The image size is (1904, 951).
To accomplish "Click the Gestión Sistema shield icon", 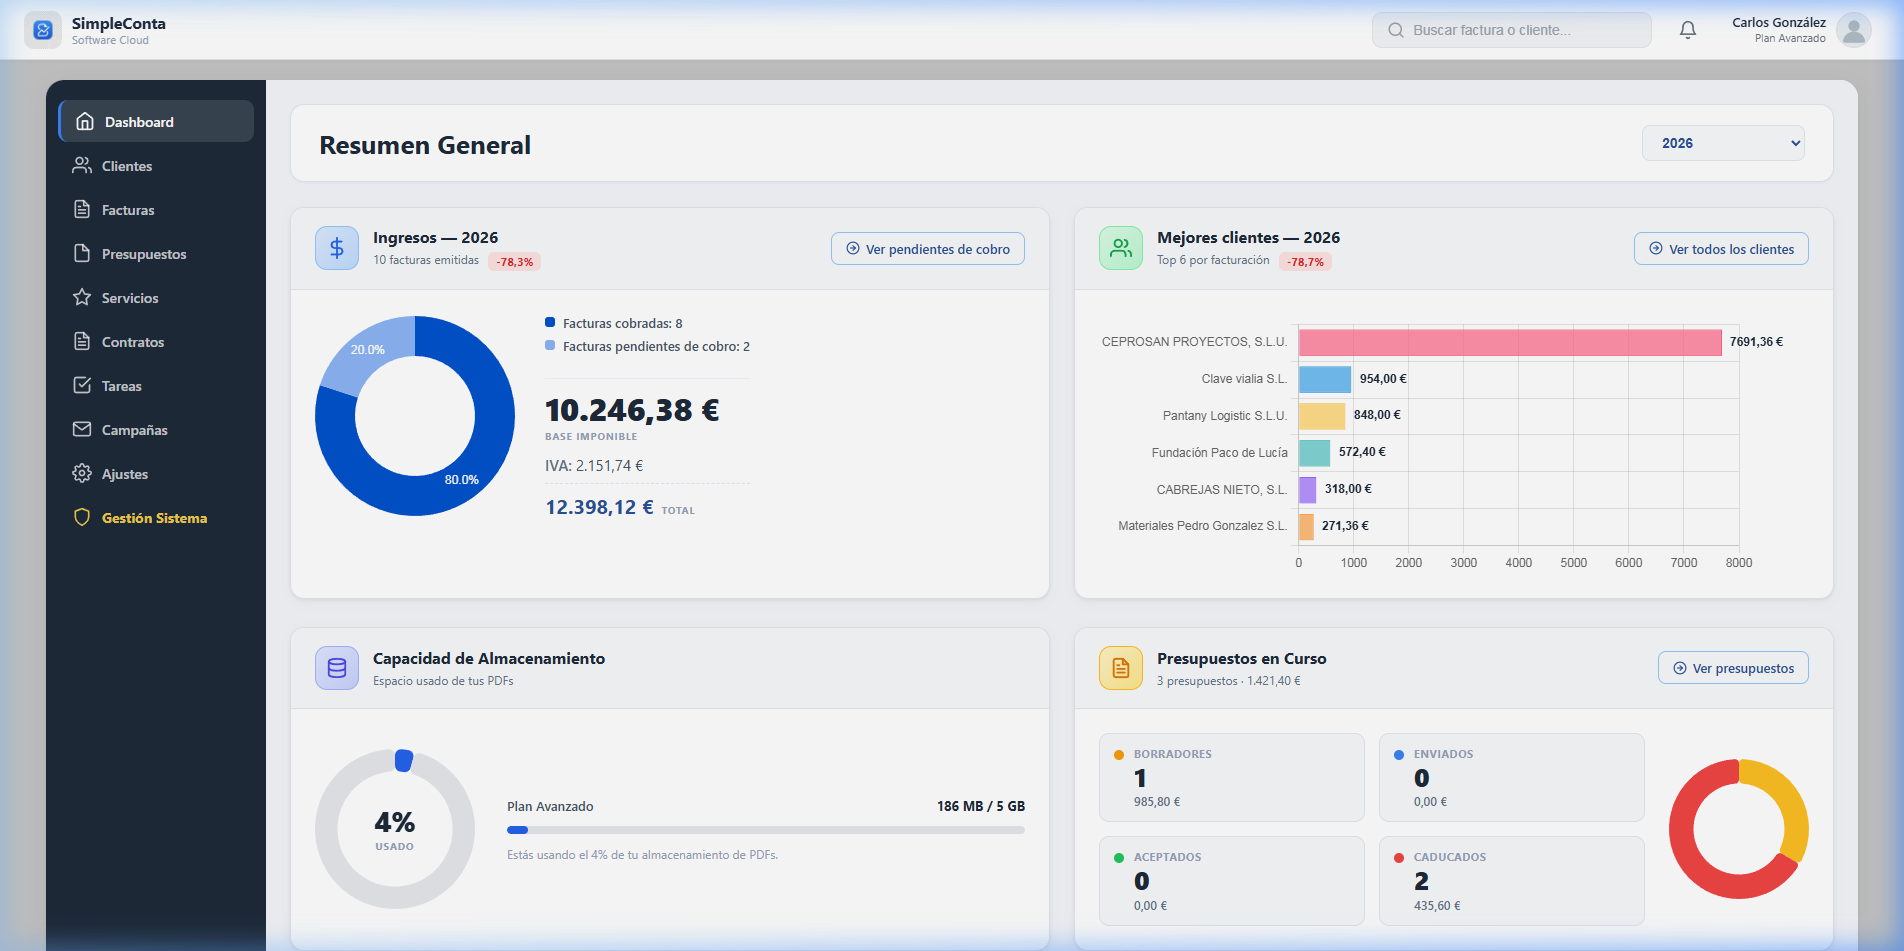I will 82,517.
